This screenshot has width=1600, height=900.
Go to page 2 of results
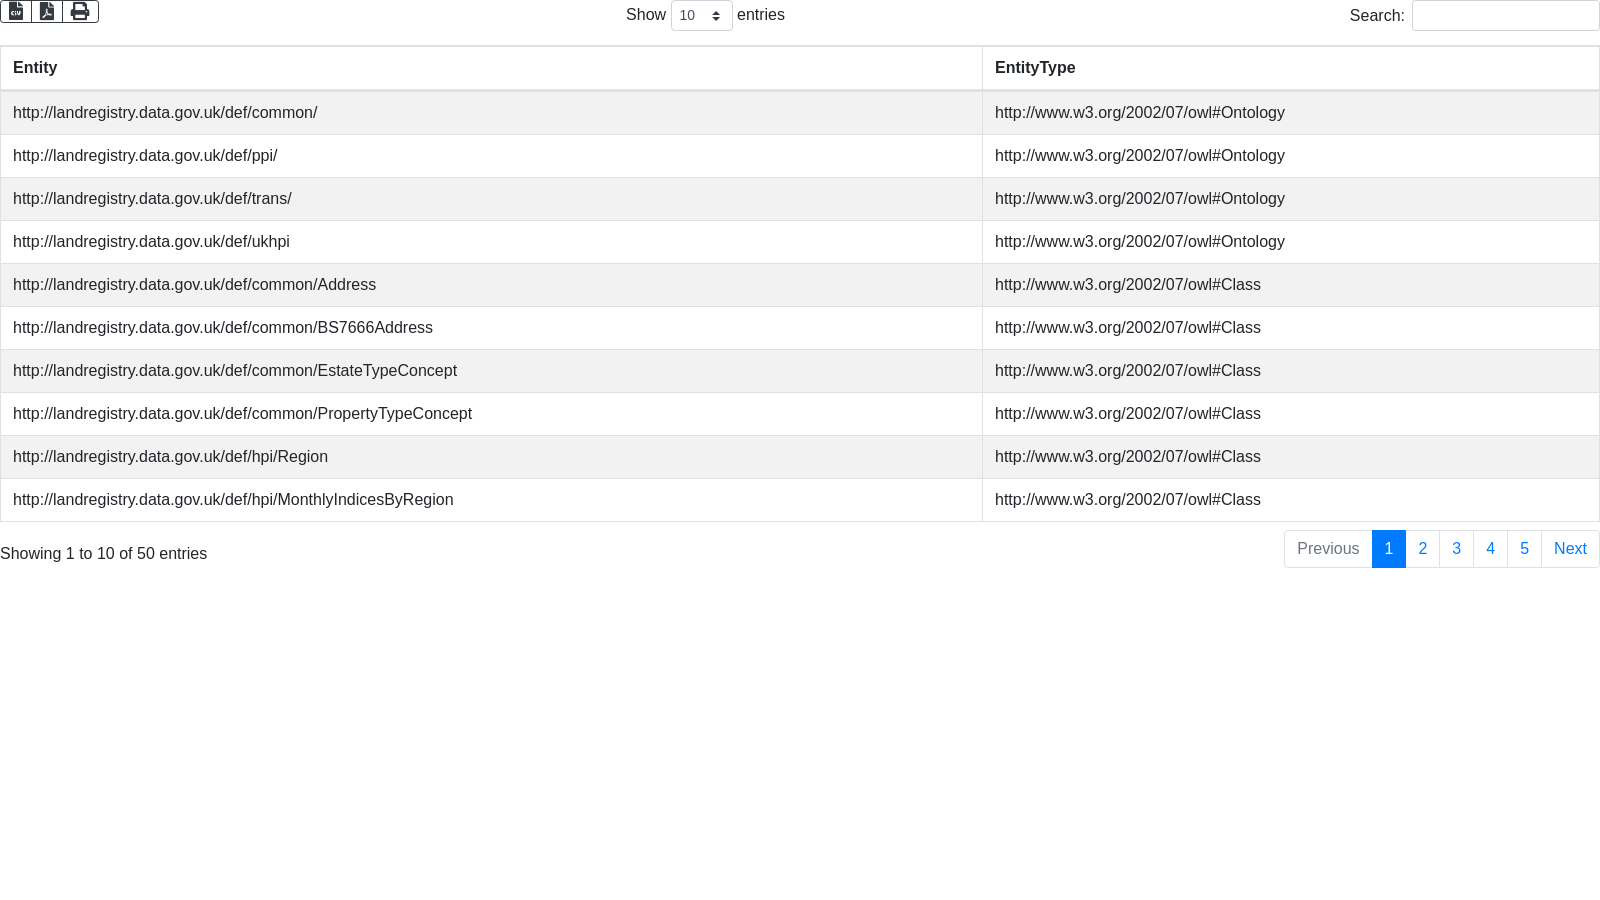(x=1422, y=549)
